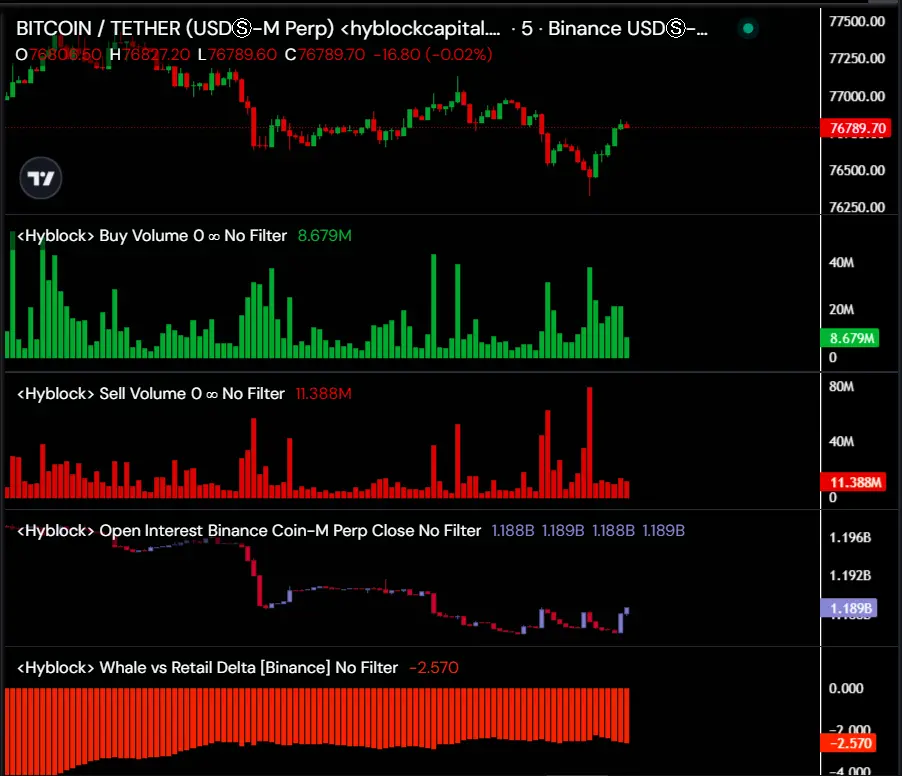Viewport: 902px width, 776px height.
Task: Click the TradingView logo icon
Action: pos(41,178)
